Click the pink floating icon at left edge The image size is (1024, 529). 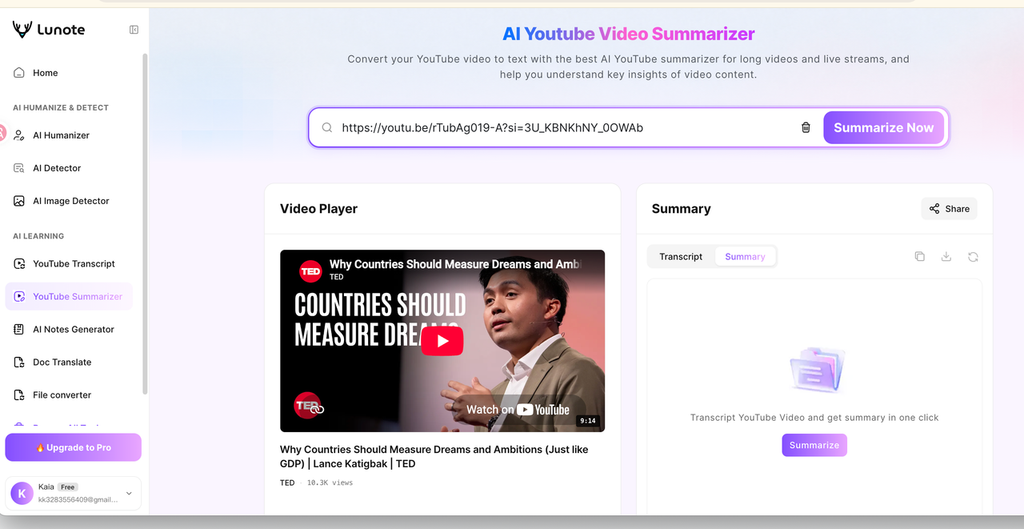coord(2,133)
